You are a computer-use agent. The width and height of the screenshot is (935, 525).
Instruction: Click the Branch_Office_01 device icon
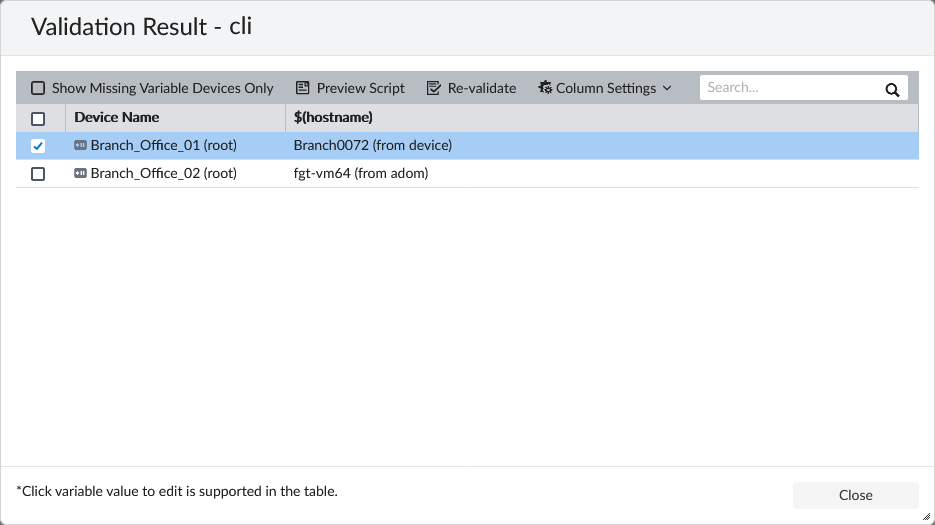[x=81, y=145]
